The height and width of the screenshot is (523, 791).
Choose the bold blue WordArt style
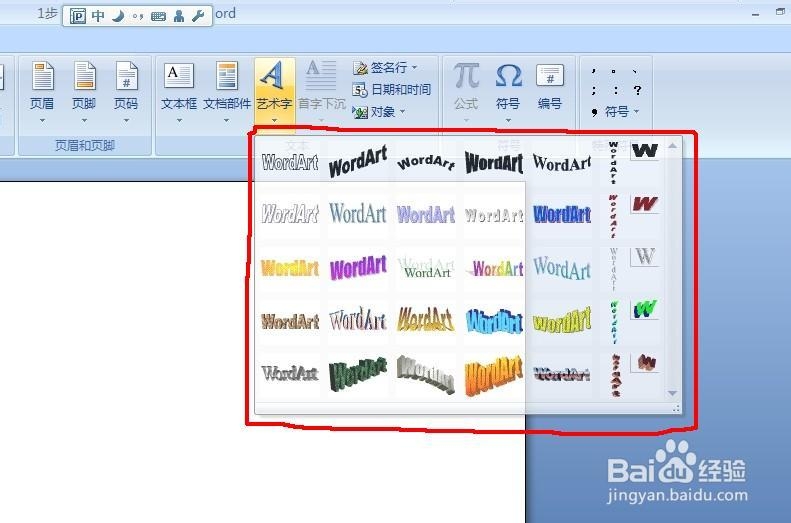(x=561, y=214)
